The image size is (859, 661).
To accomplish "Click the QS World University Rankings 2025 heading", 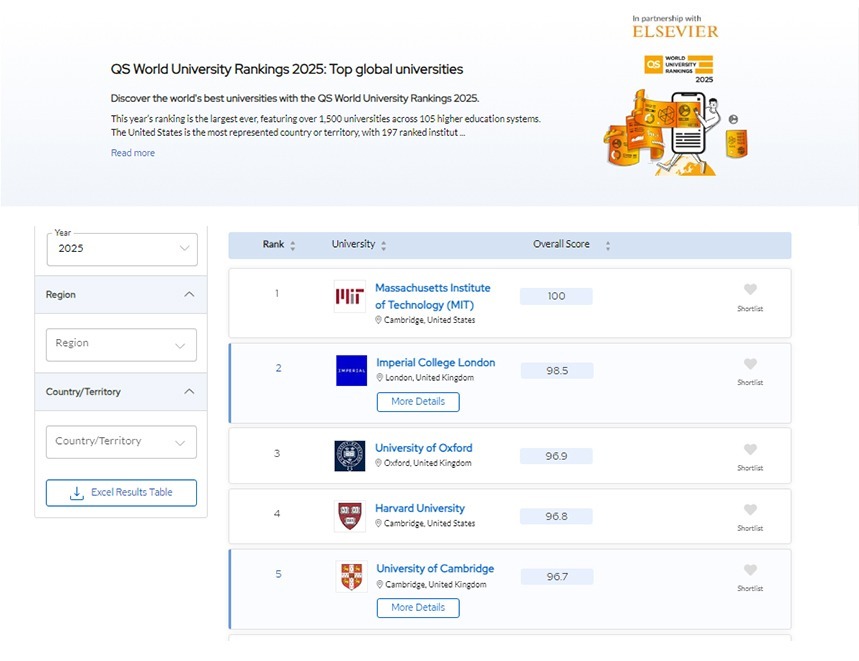I will coord(287,69).
